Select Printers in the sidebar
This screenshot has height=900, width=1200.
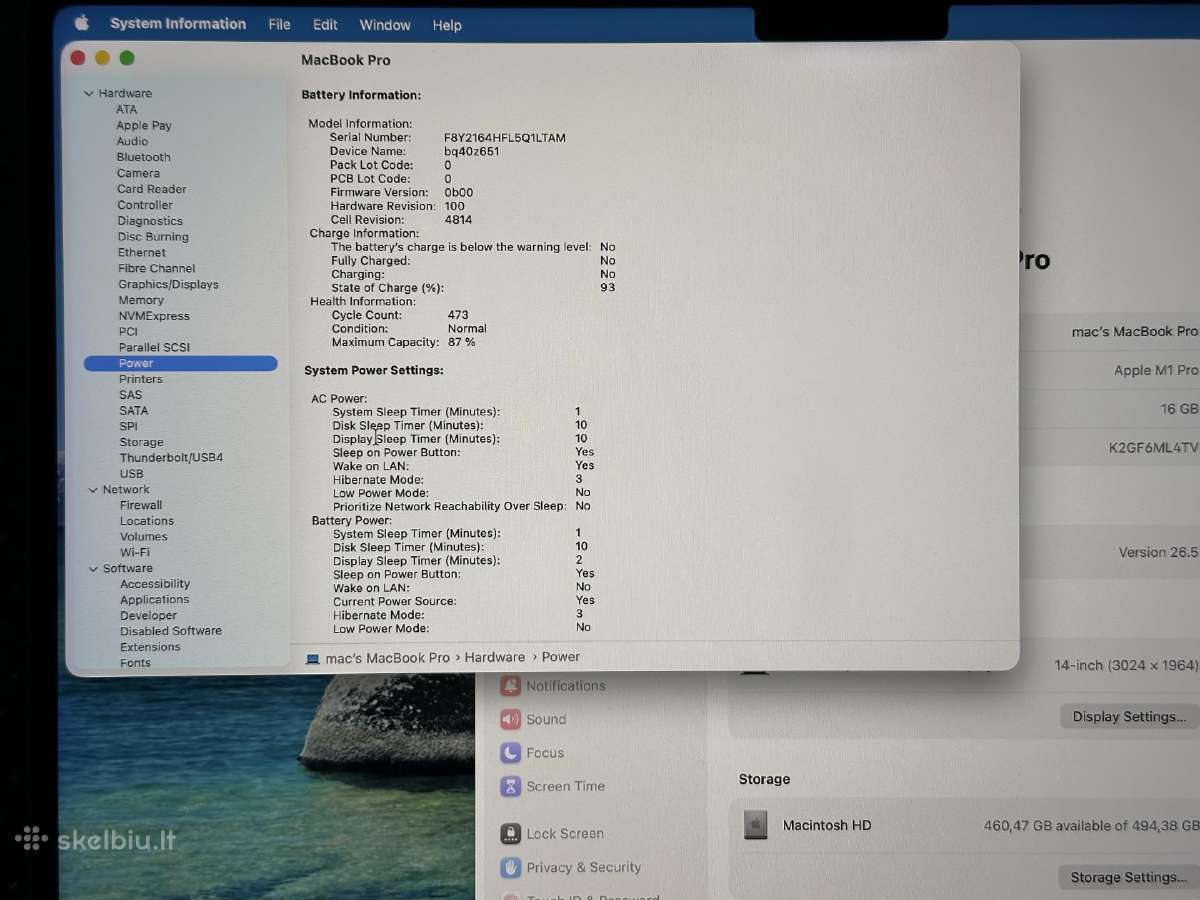pos(141,380)
